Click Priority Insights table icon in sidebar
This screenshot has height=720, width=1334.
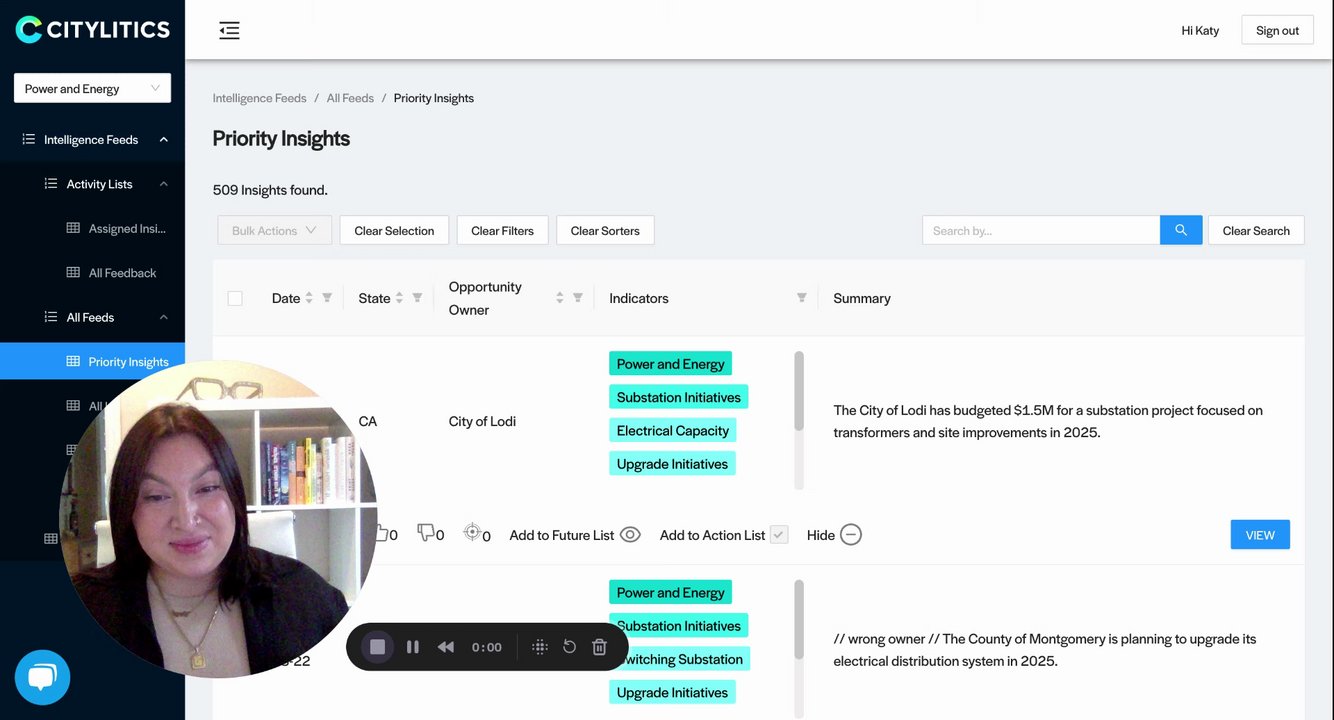tap(73, 361)
